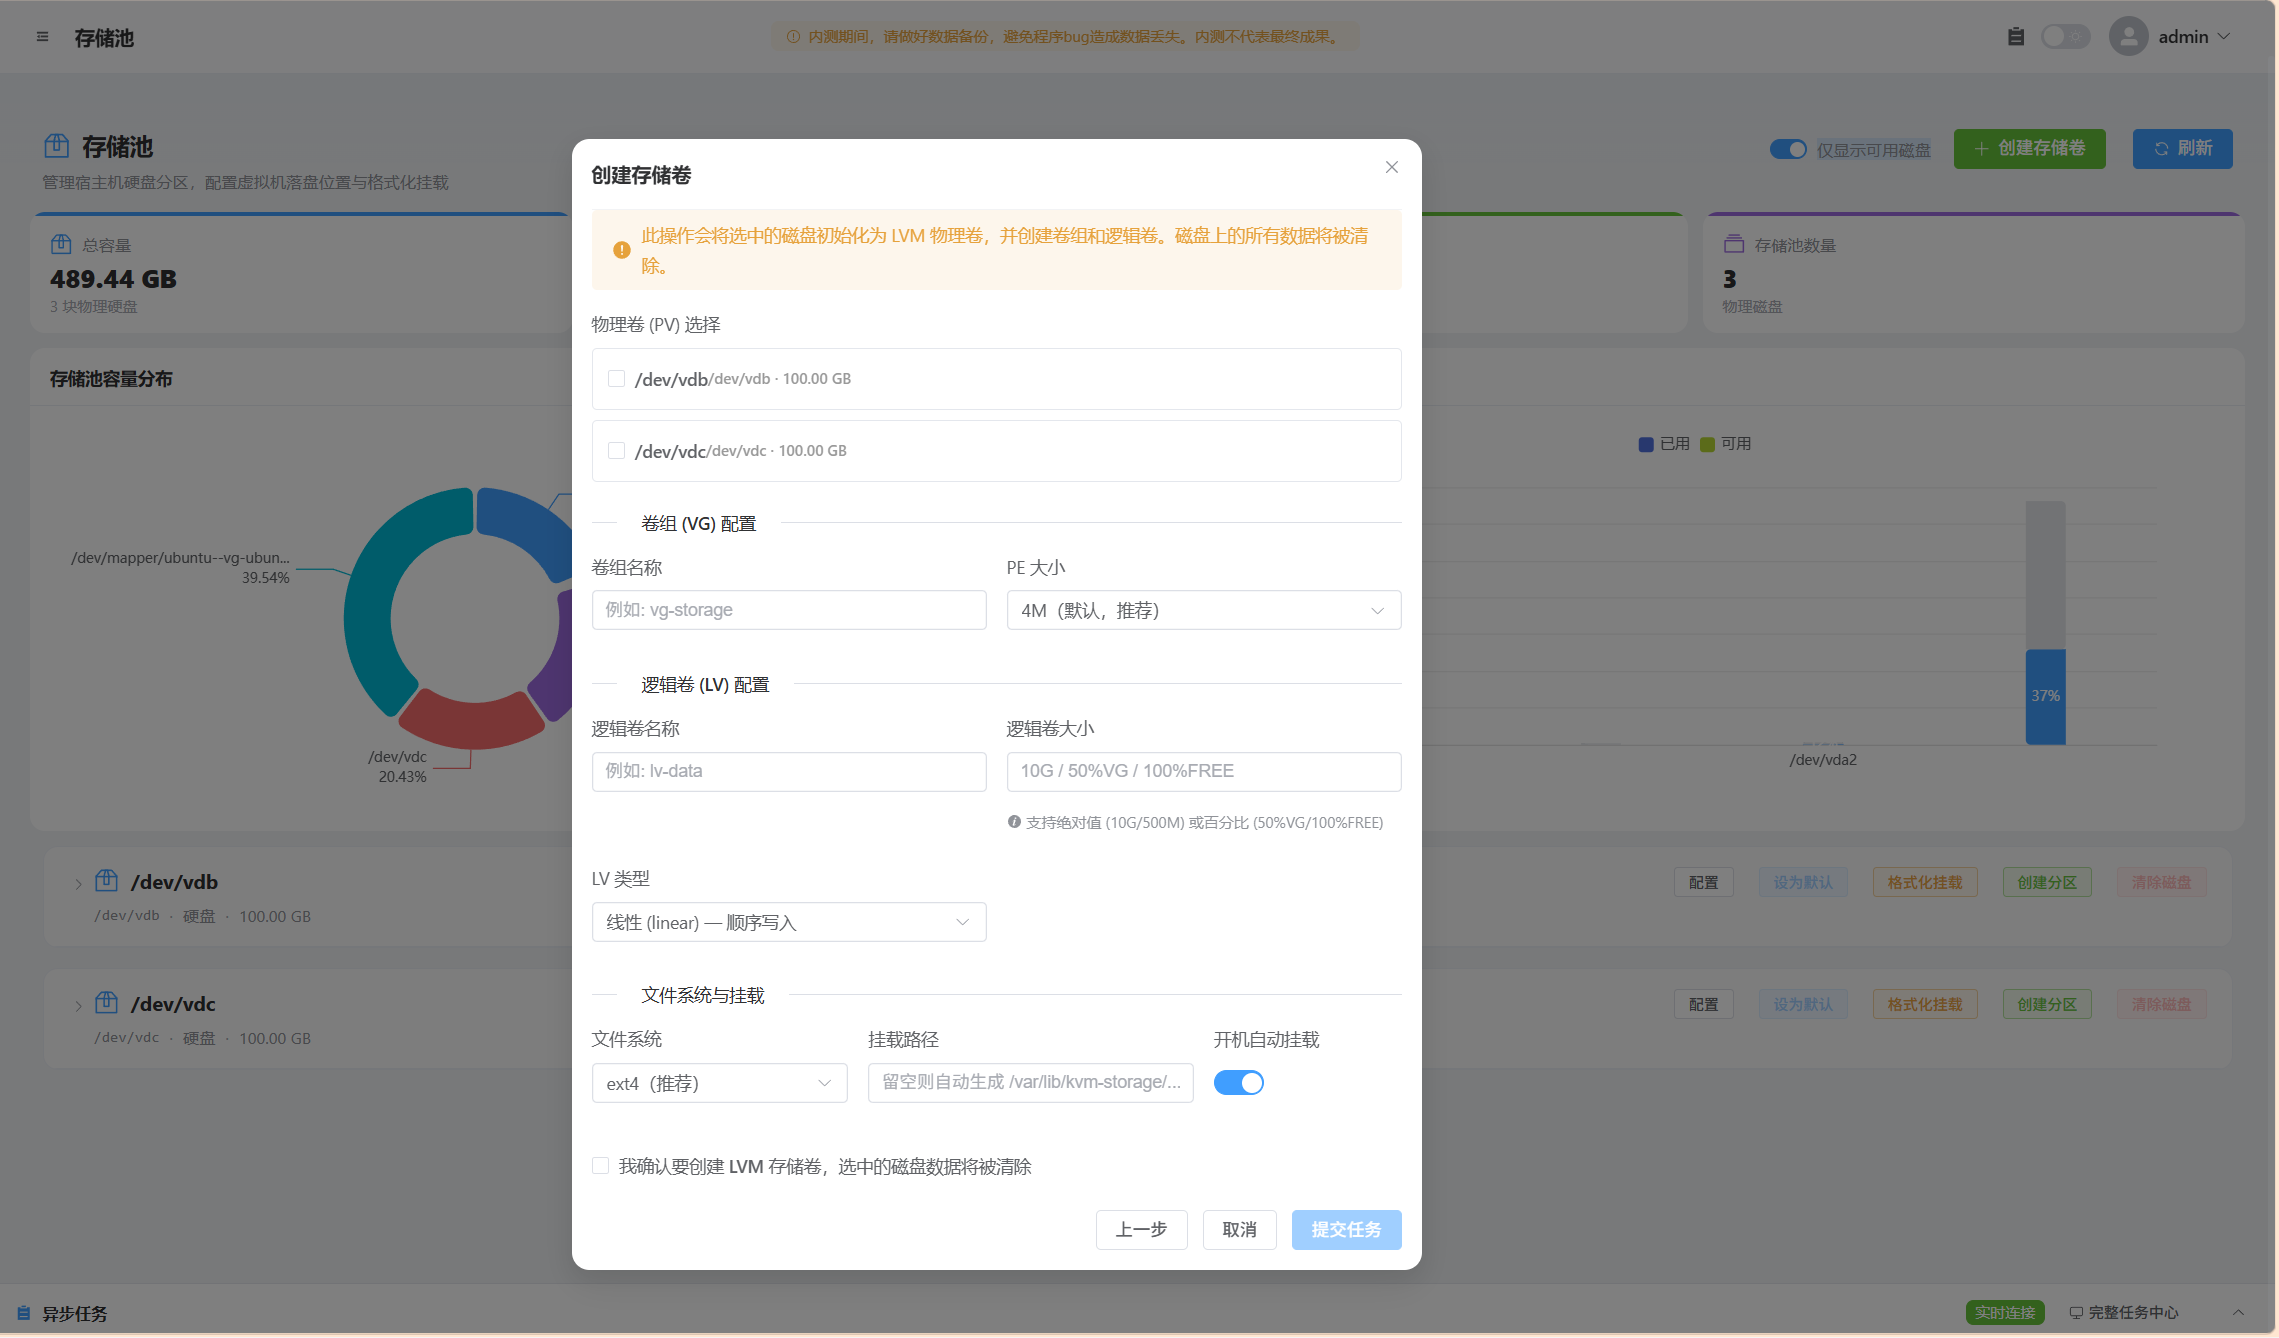Click the storage pool box icon by title
Viewport: 2279px width, 1338px height.
pyautogui.click(x=57, y=146)
